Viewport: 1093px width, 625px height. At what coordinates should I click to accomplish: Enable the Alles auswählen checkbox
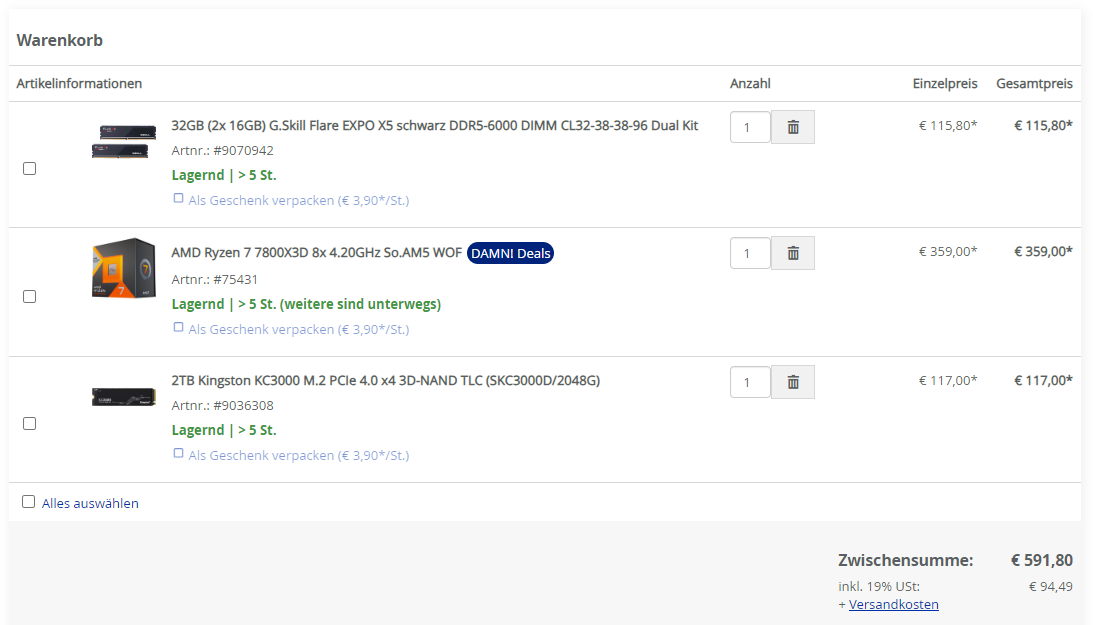point(29,502)
